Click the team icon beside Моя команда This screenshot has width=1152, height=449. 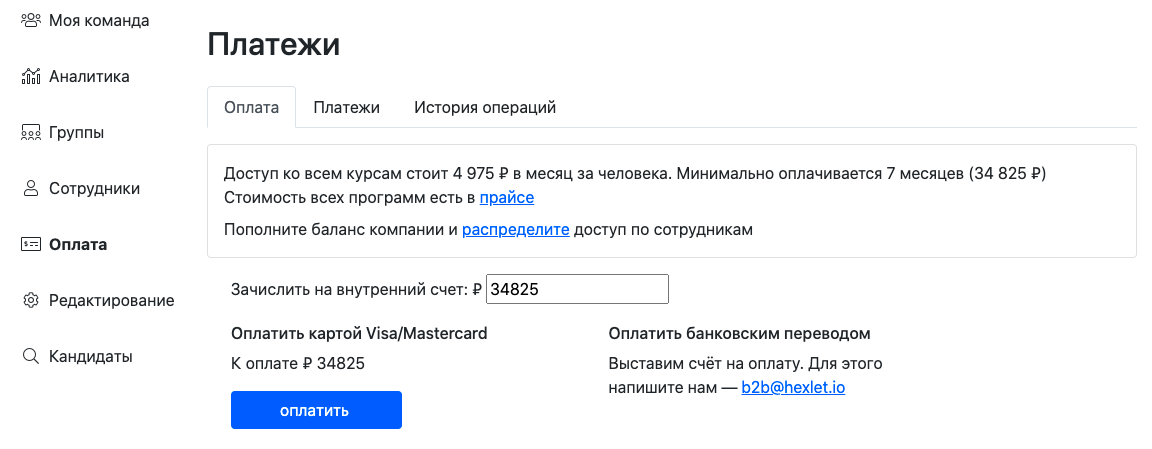[x=31, y=20]
